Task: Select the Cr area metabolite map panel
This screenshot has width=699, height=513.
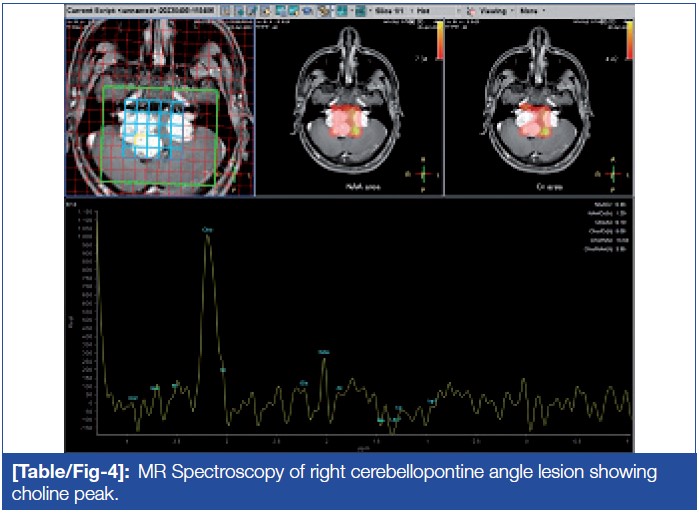Action: 538,110
